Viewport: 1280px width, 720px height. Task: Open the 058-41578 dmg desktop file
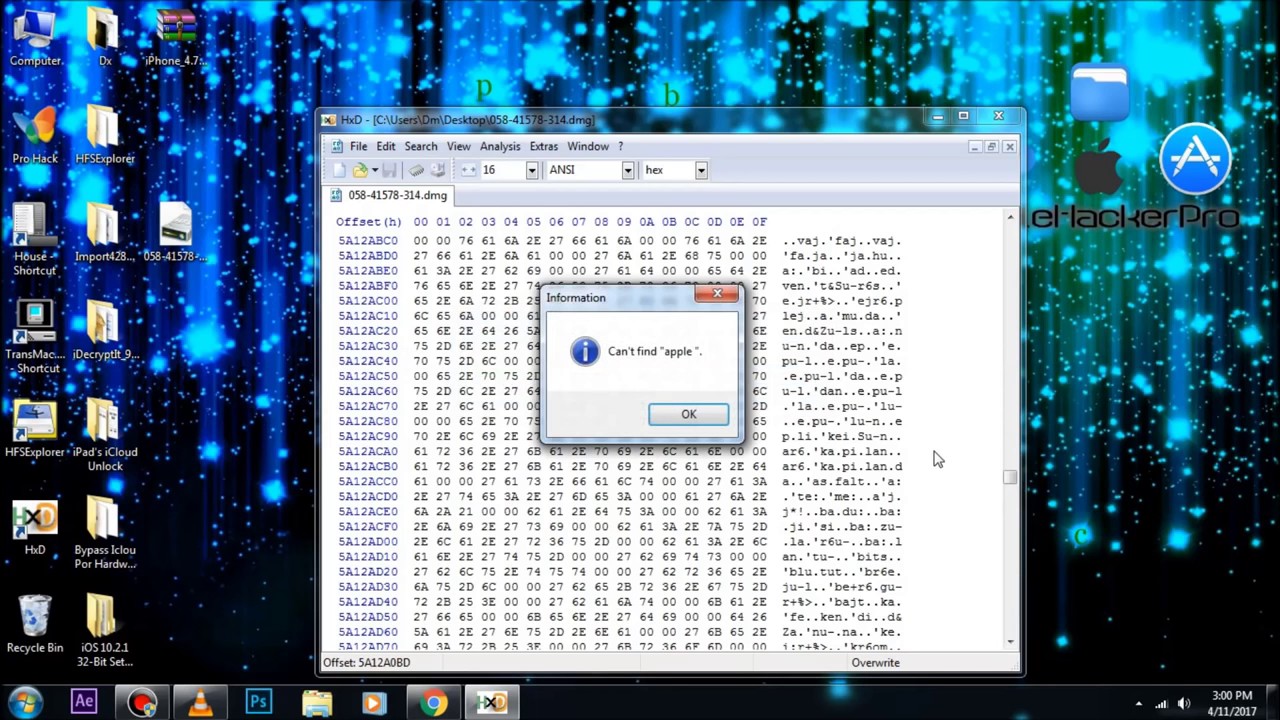[x=176, y=233]
